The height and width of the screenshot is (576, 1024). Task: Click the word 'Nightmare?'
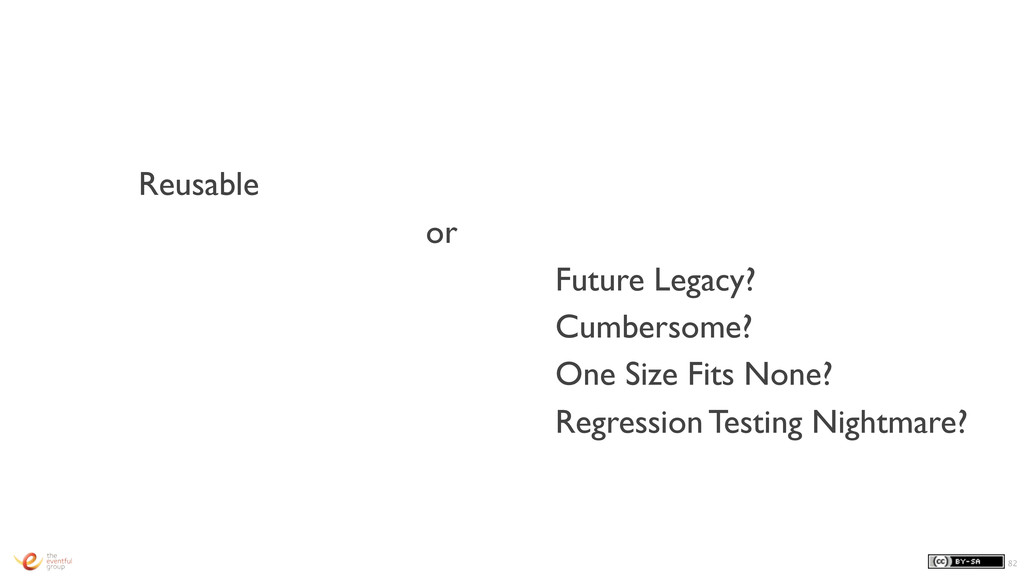point(889,423)
